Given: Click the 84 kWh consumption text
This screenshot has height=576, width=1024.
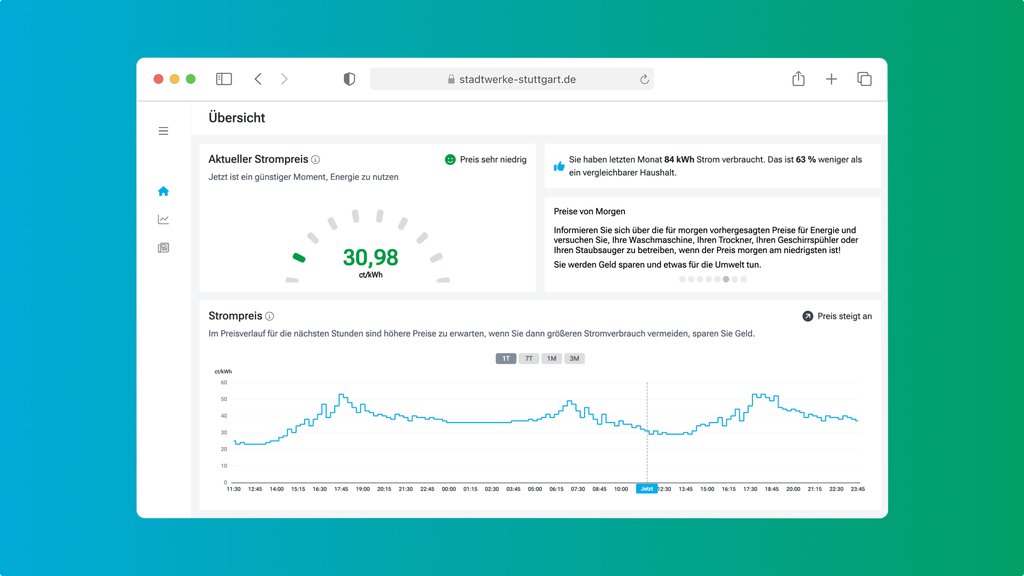Looking at the screenshot, I should pos(679,159).
